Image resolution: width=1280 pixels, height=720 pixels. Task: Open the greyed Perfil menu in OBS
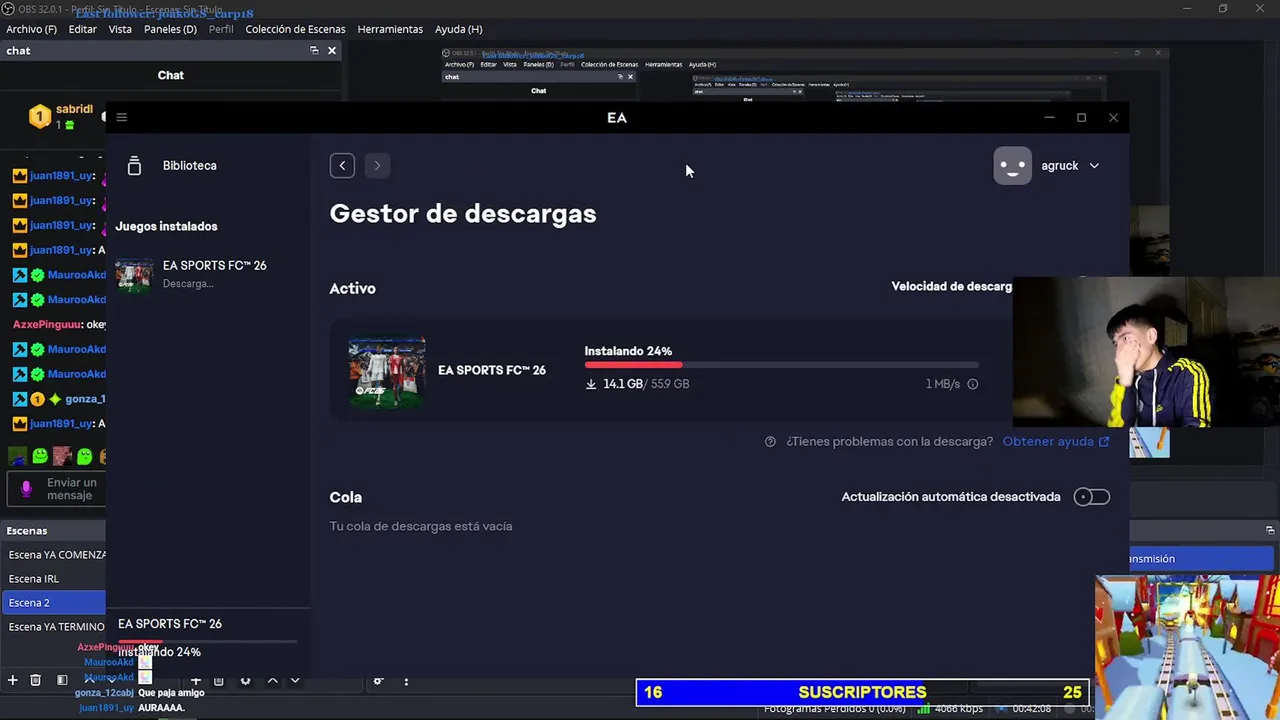tap(221, 29)
